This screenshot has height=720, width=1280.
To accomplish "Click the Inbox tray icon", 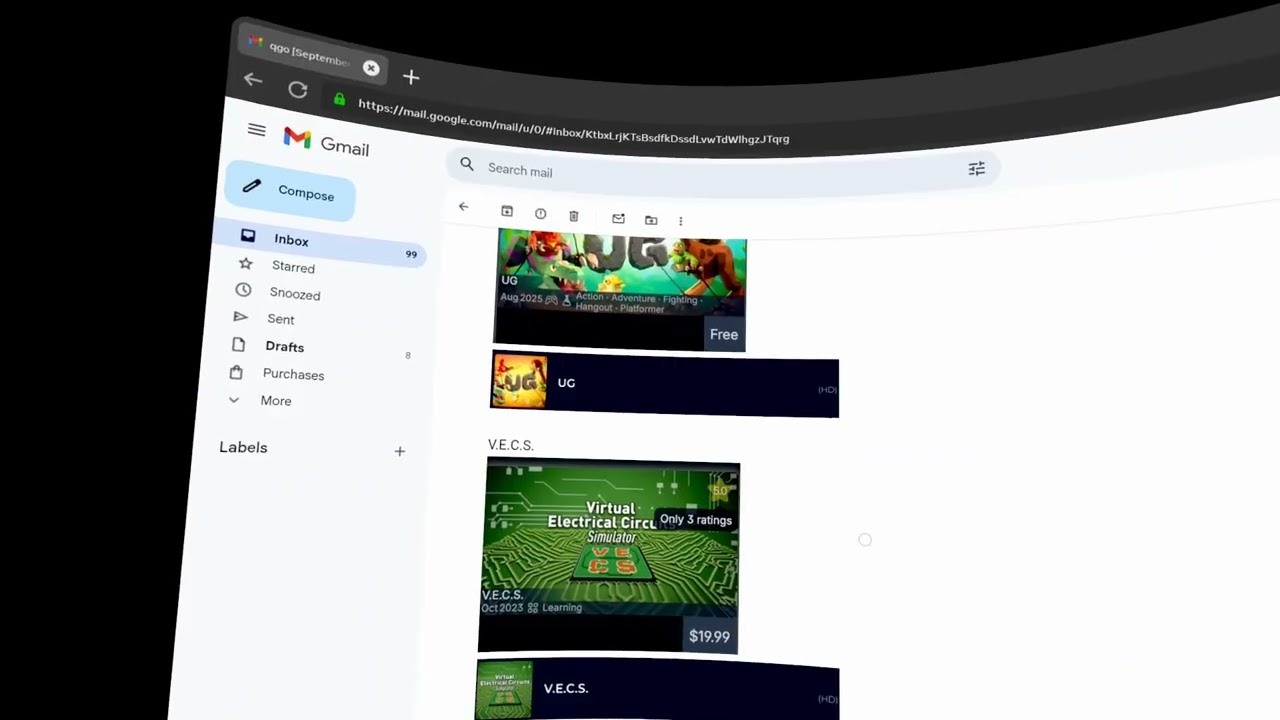I will [x=248, y=236].
